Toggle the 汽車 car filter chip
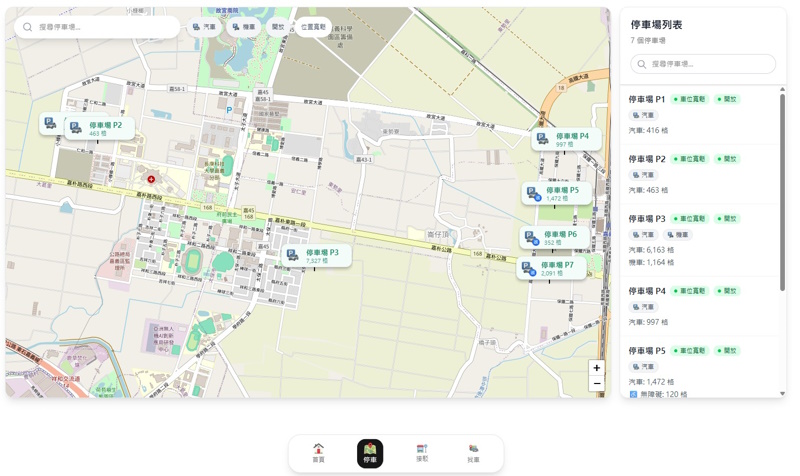This screenshot has width=800, height=476. [204, 27]
